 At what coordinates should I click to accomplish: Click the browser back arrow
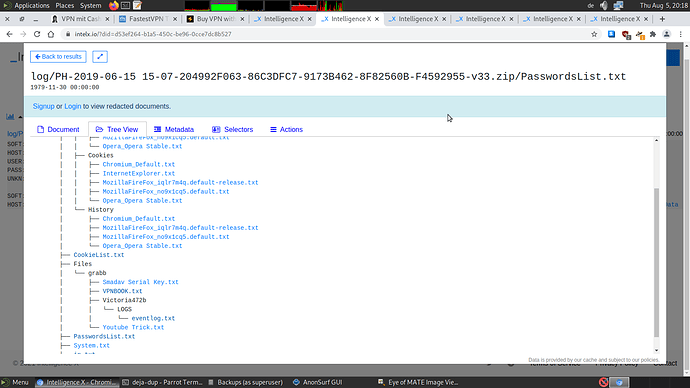(x=10, y=34)
